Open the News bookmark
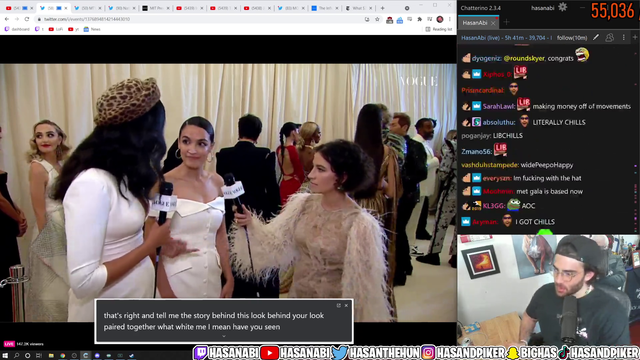640x360 pixels. pos(92,29)
